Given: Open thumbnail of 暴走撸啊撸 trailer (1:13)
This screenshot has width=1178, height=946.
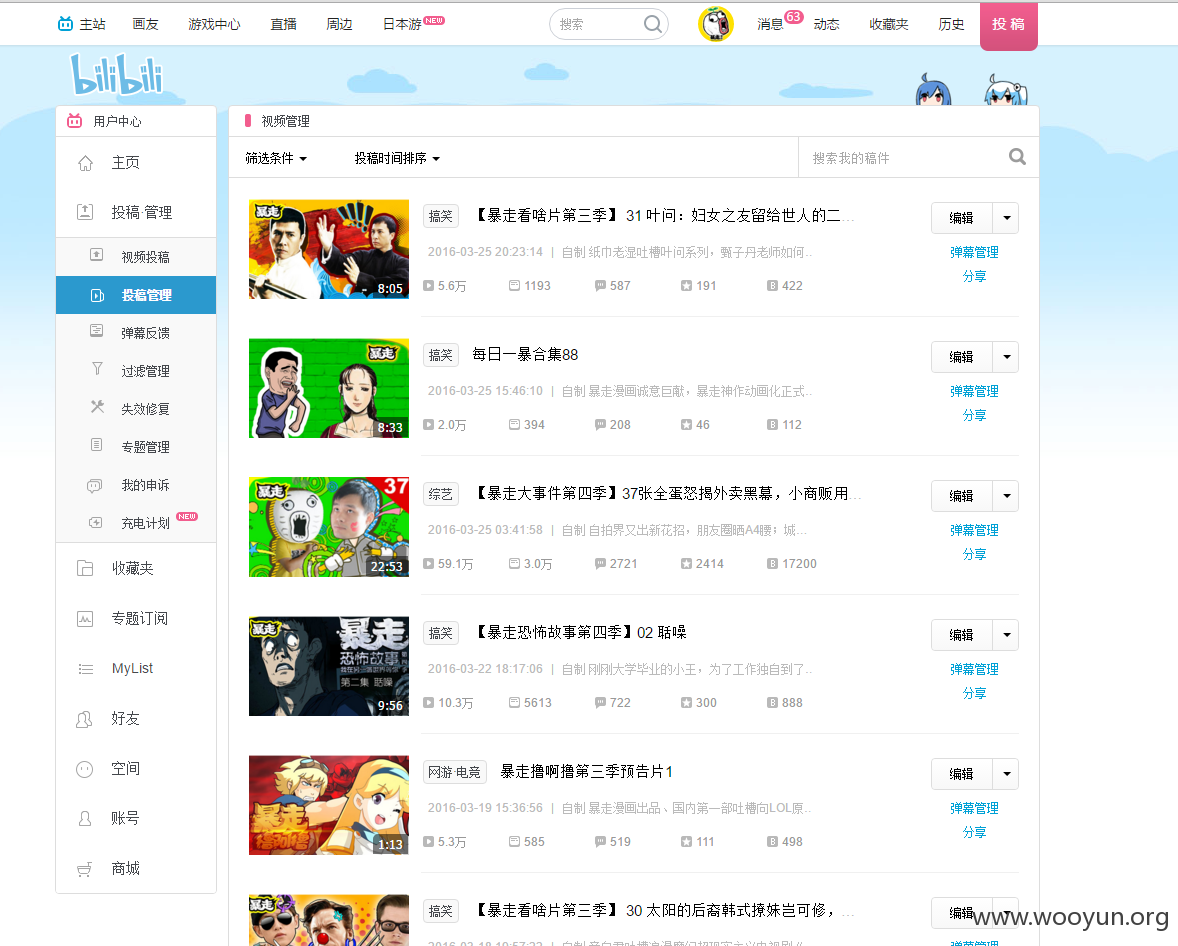Looking at the screenshot, I should click(x=329, y=805).
